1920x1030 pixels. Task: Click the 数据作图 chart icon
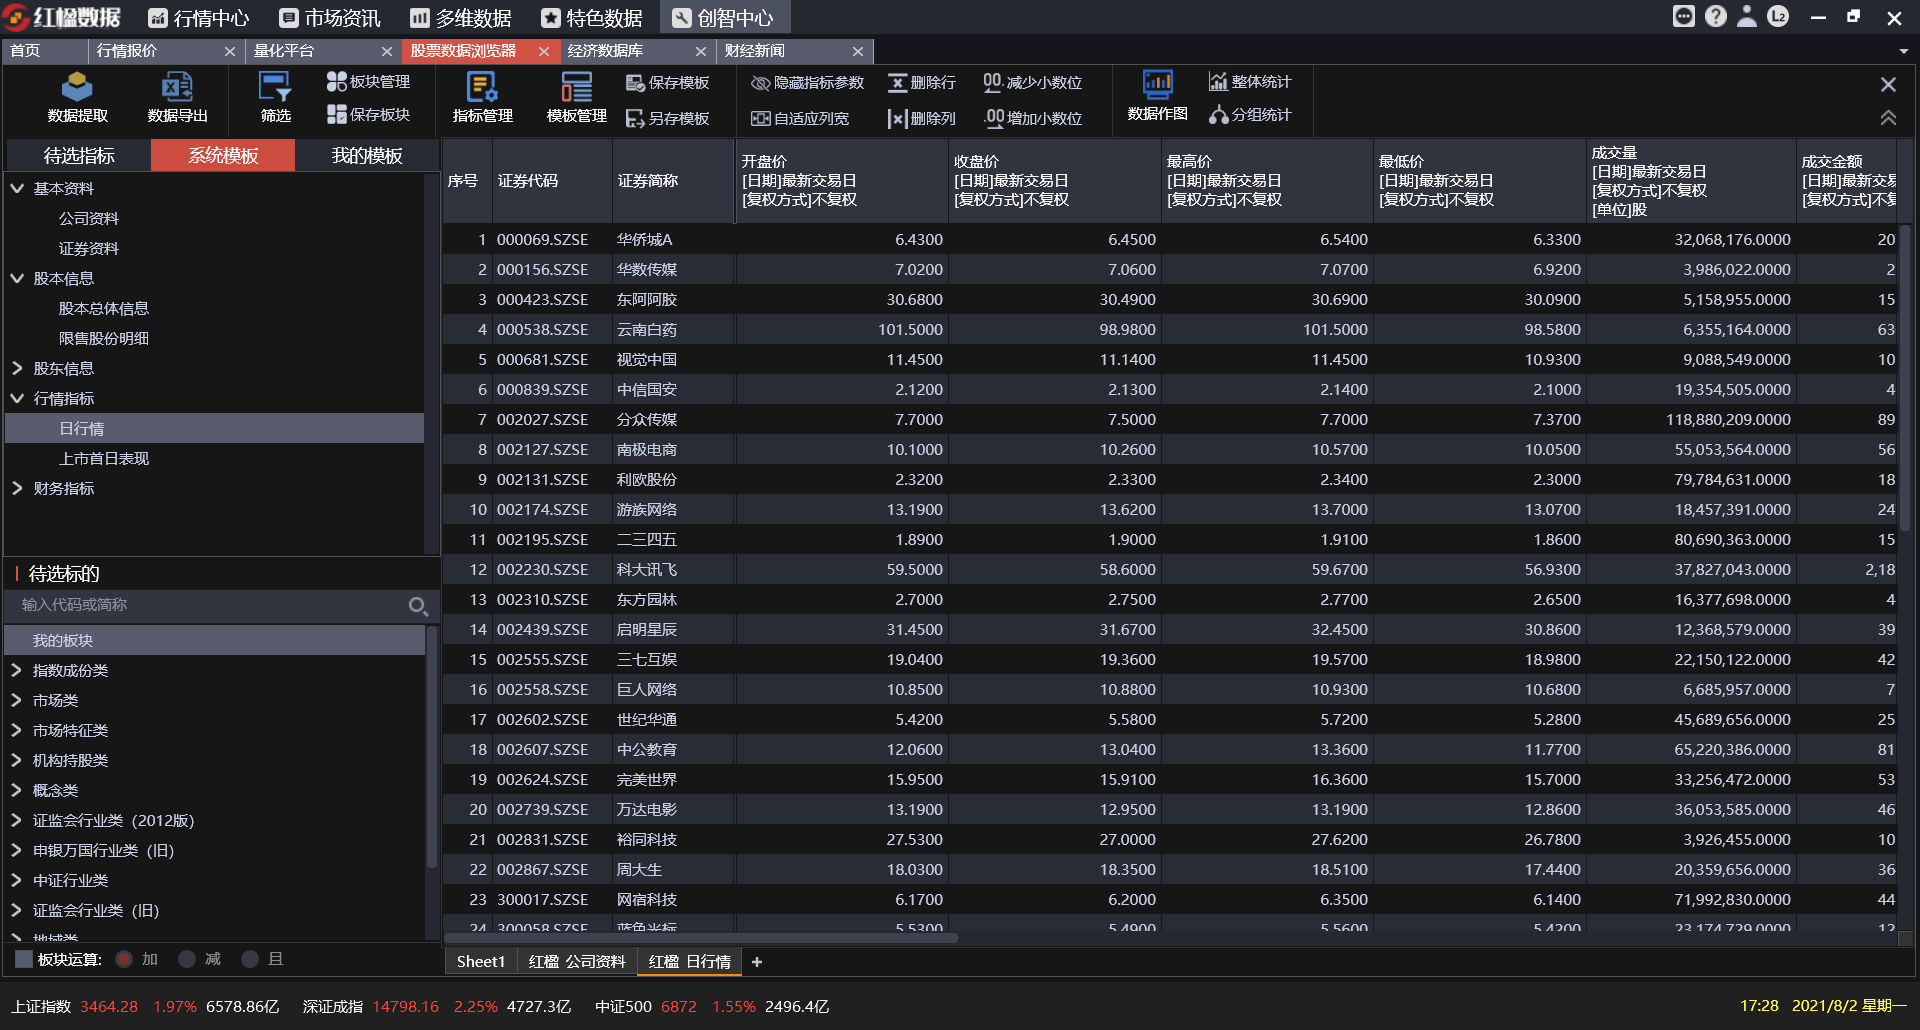(x=1157, y=97)
